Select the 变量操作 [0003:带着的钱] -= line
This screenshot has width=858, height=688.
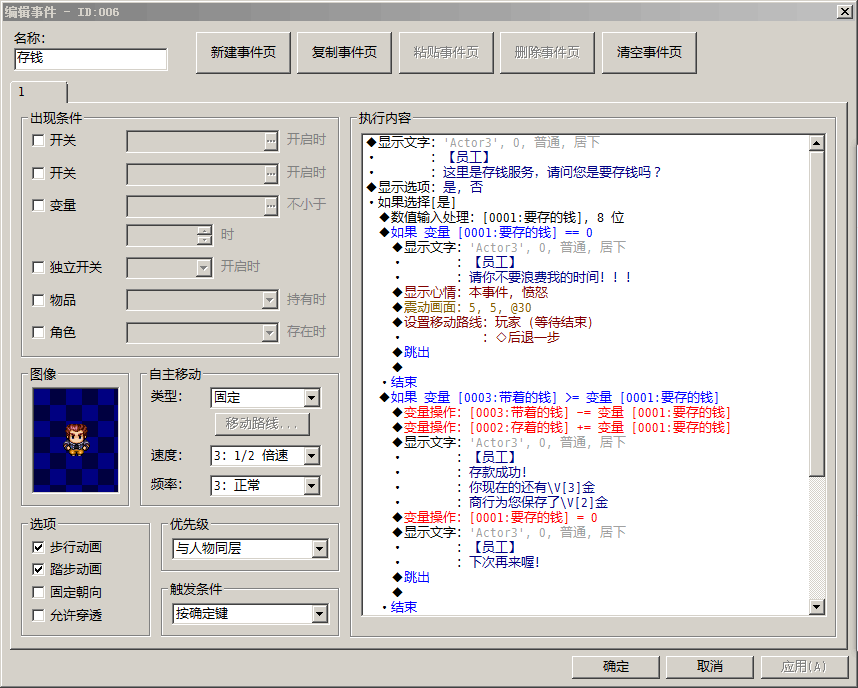point(562,412)
